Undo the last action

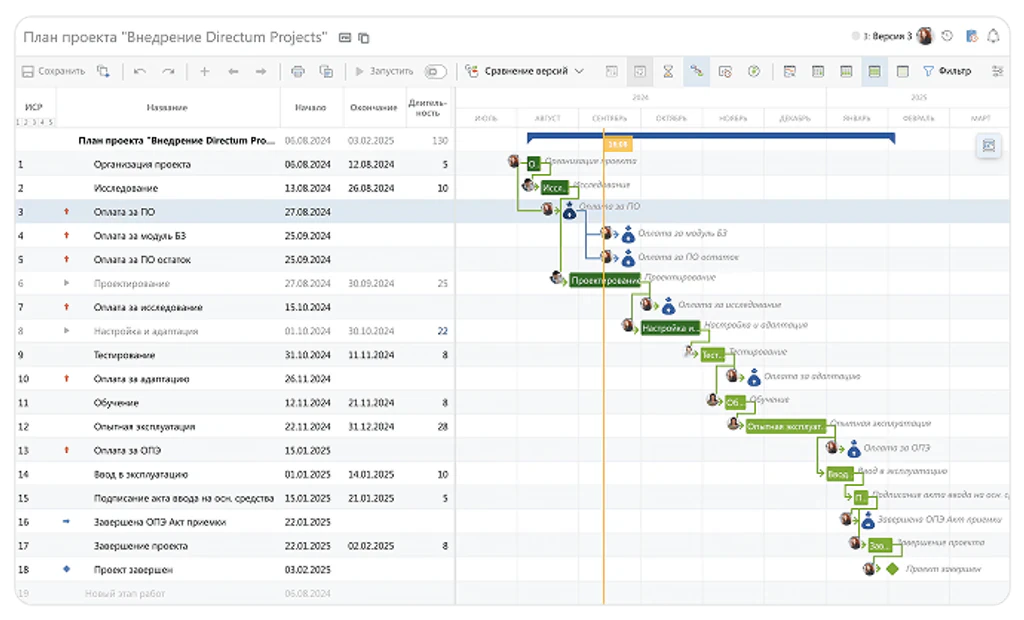coord(140,71)
